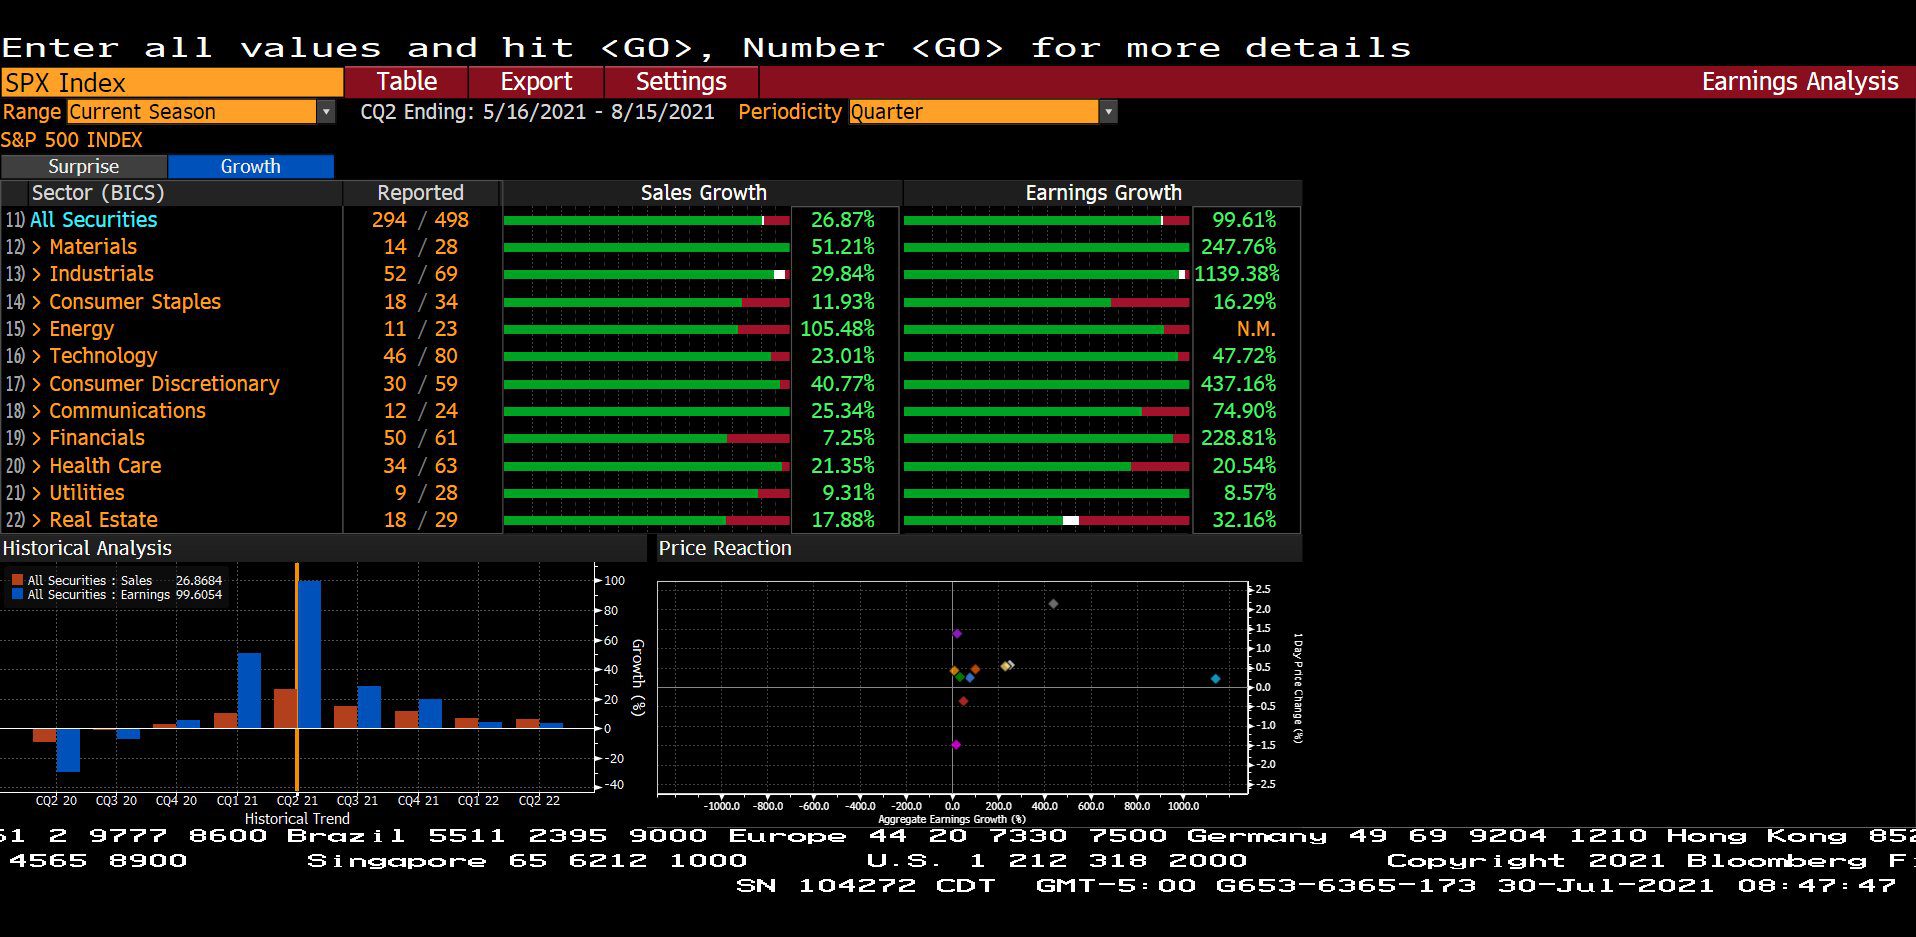Open the Table menu
This screenshot has height=937, width=1916.
tap(407, 82)
